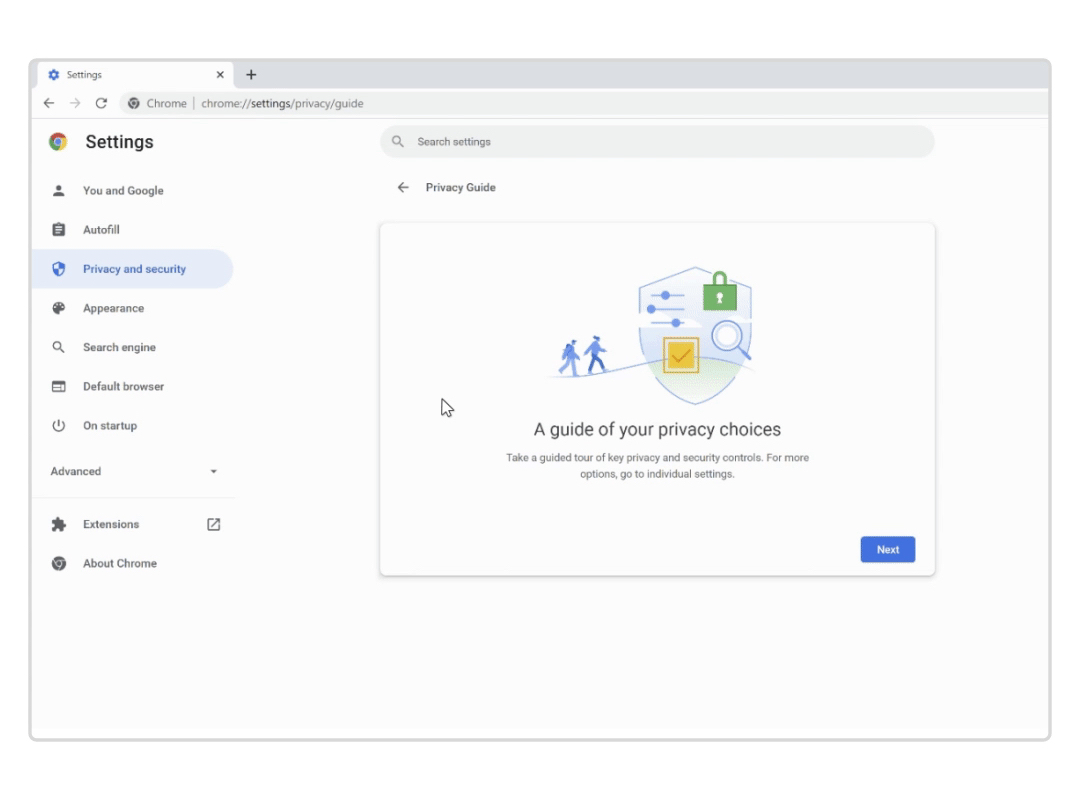Click the Next button in Privacy Guide
This screenshot has height=800, width=1080.
click(887, 549)
